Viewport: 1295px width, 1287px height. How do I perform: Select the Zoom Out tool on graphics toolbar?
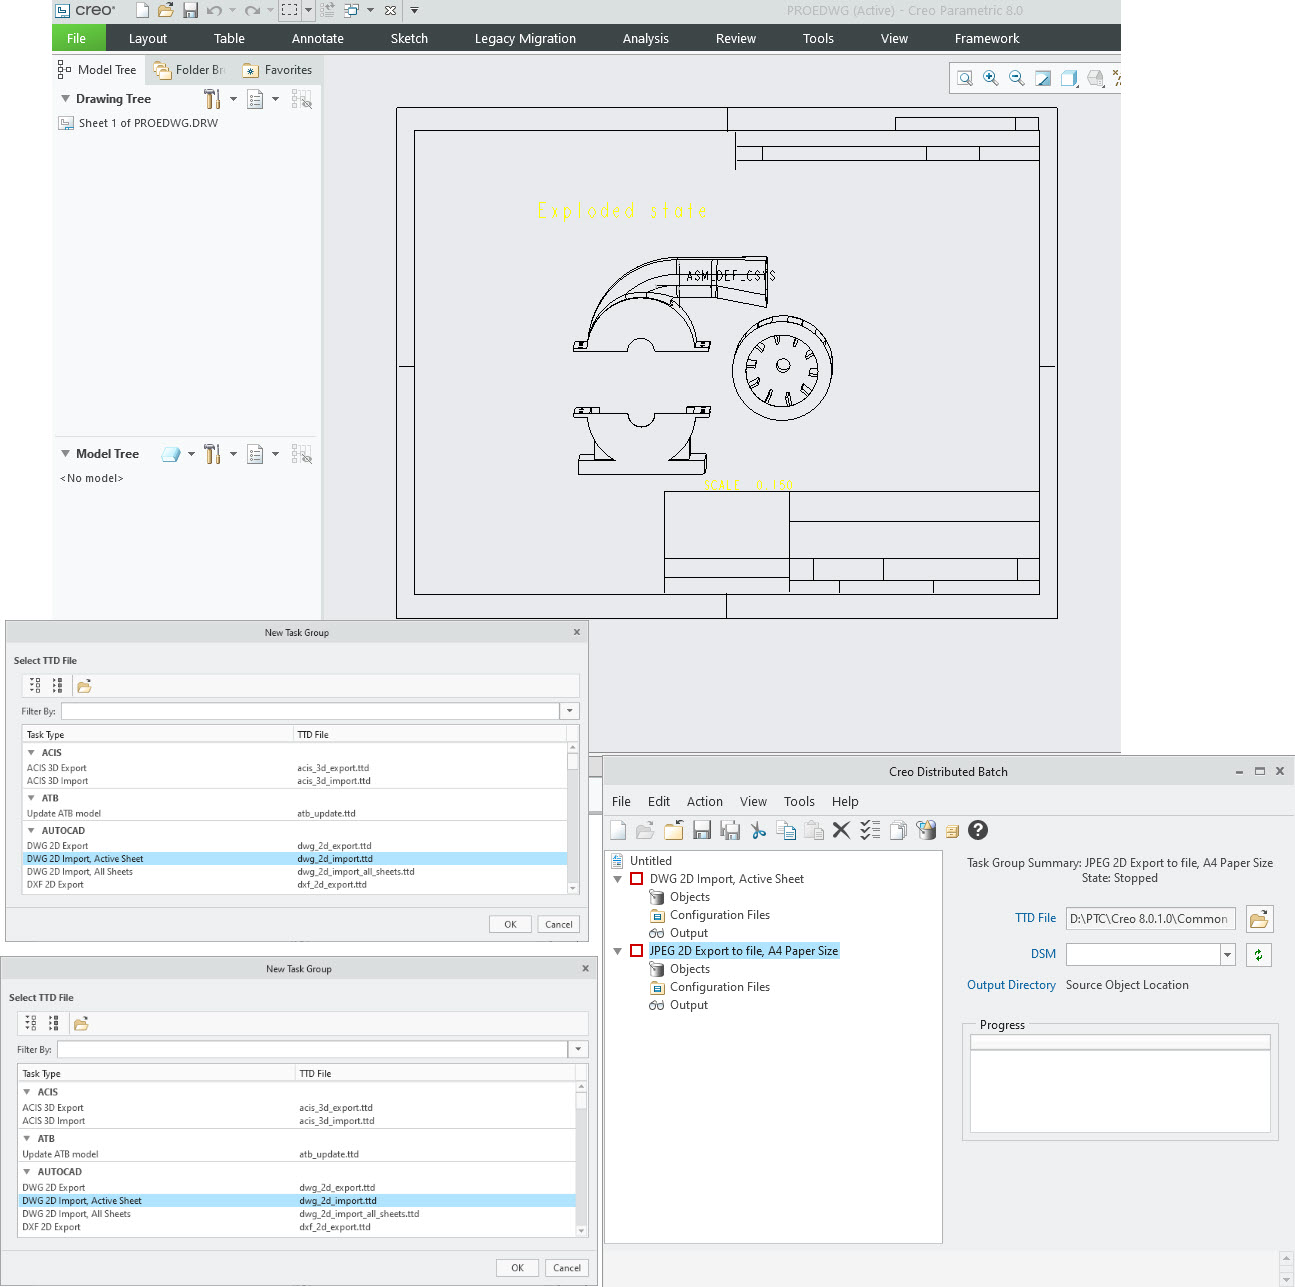(1016, 78)
